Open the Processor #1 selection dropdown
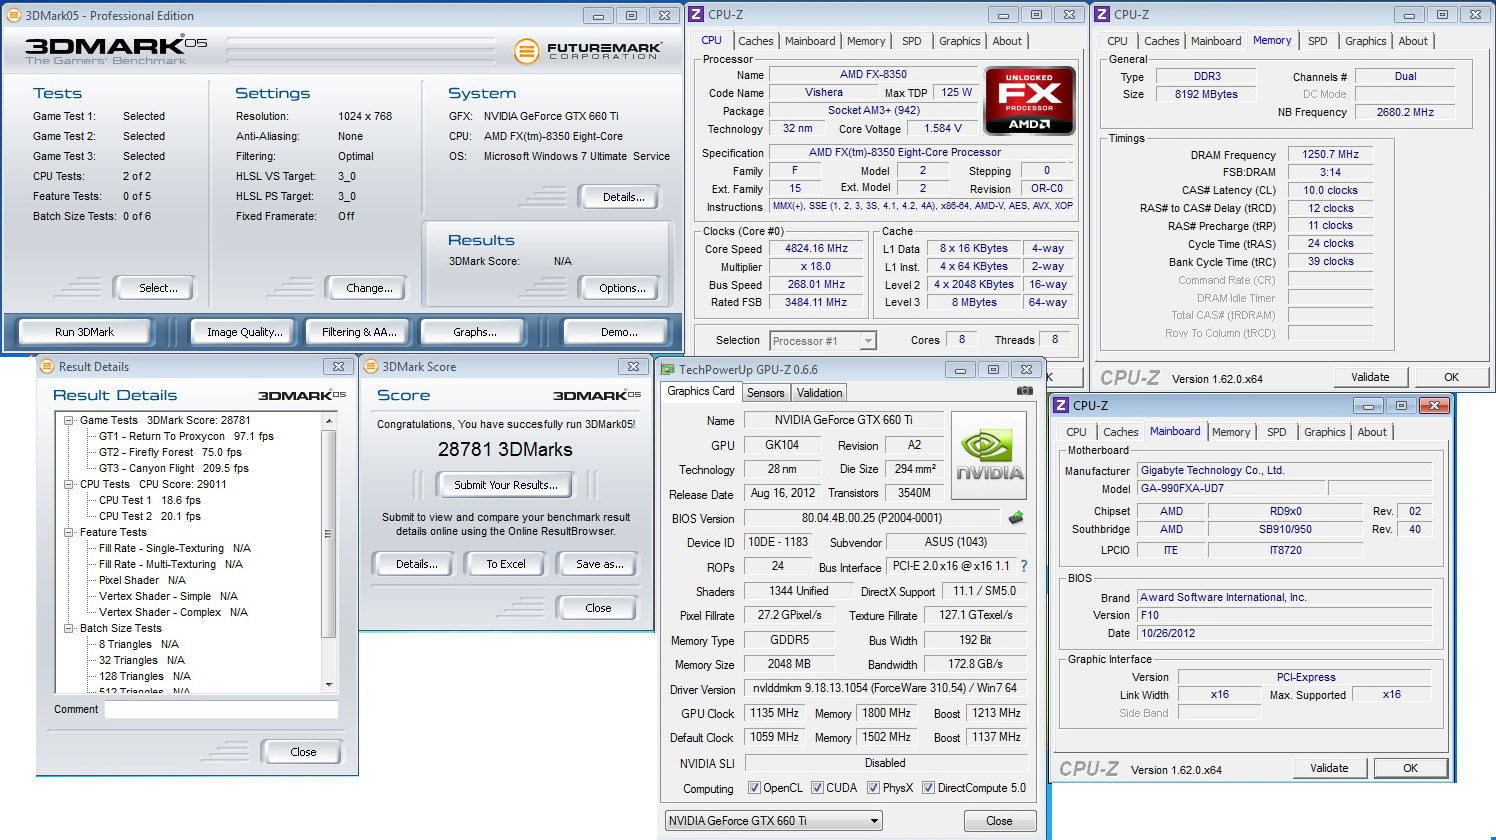 (868, 341)
